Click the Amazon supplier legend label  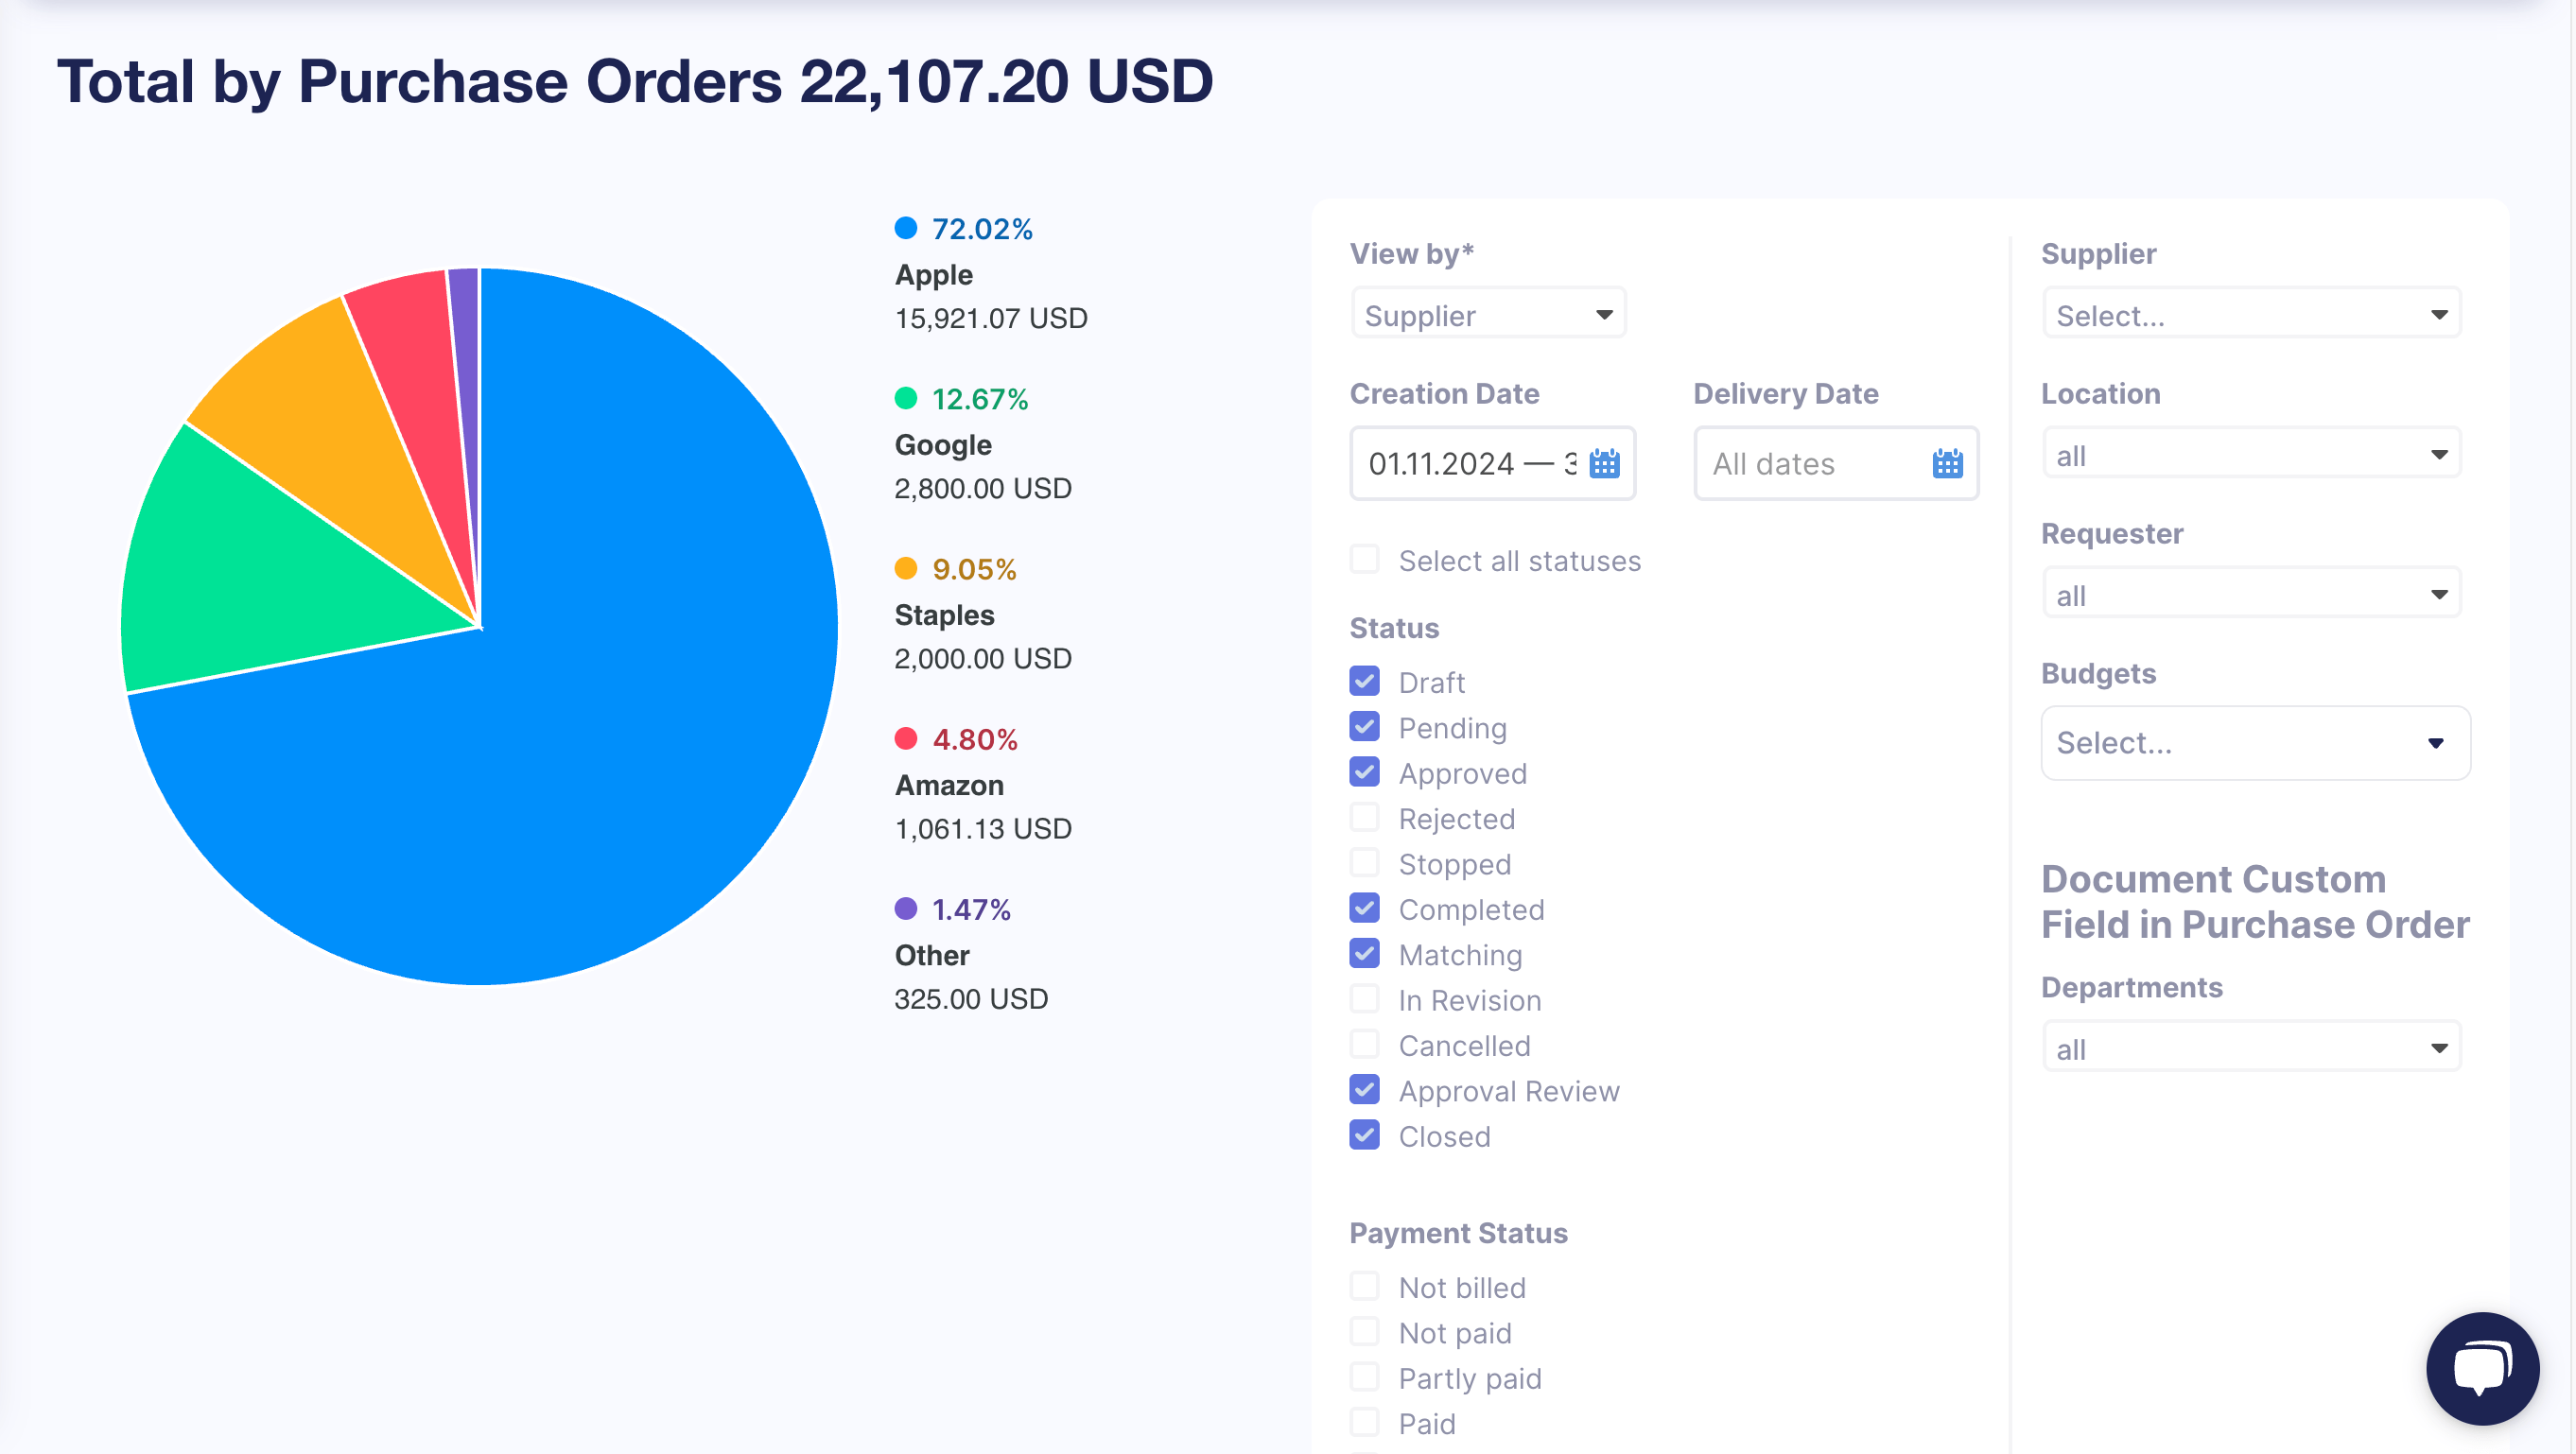click(949, 785)
